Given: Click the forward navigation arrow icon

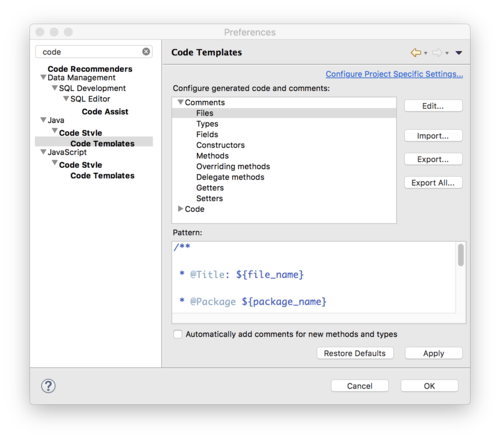Looking at the screenshot, I should pyautogui.click(x=437, y=53).
